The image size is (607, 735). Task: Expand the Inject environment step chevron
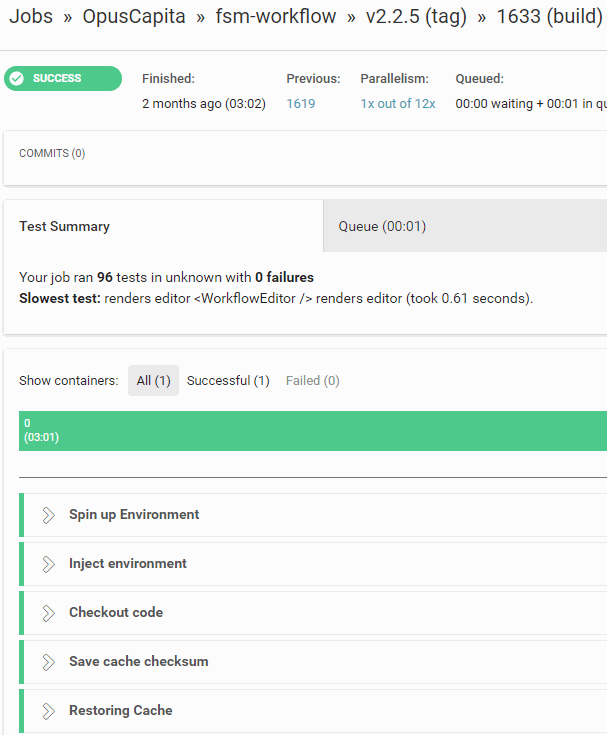click(48, 564)
